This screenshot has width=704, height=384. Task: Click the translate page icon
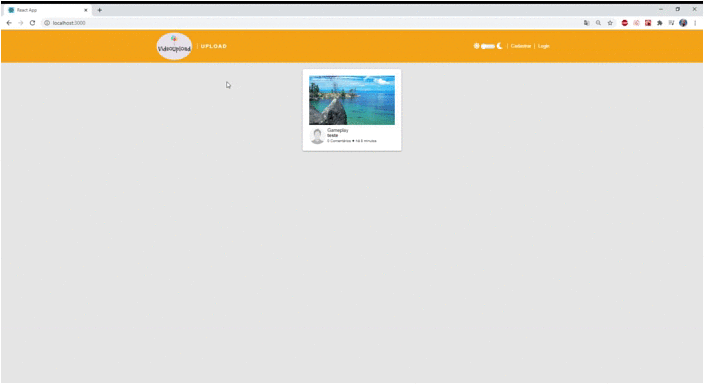(x=586, y=23)
